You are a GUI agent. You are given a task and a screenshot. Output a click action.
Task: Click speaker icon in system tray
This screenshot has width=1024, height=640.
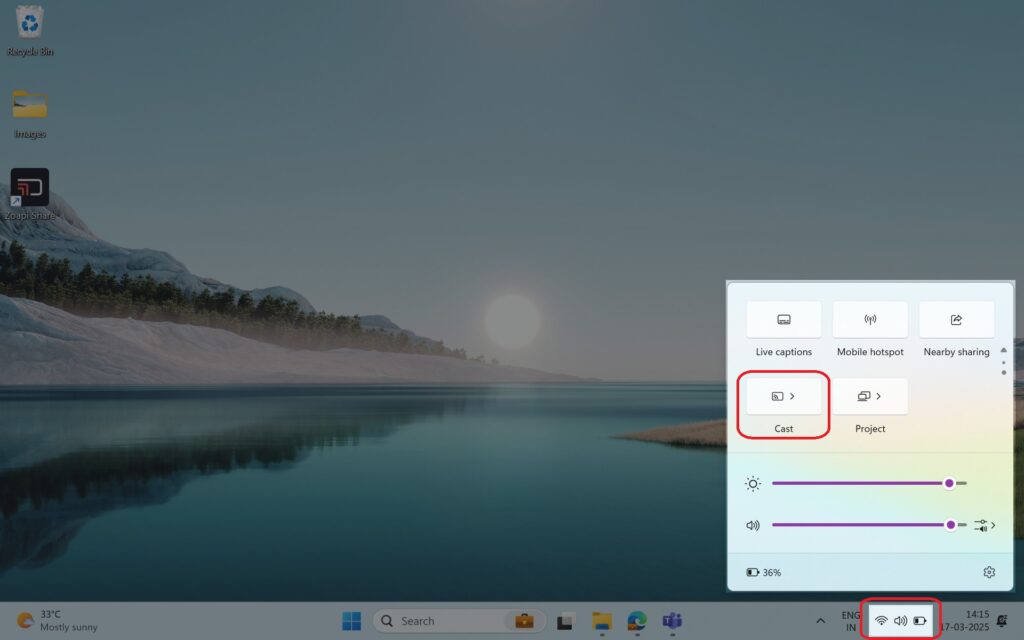pyautogui.click(x=901, y=620)
